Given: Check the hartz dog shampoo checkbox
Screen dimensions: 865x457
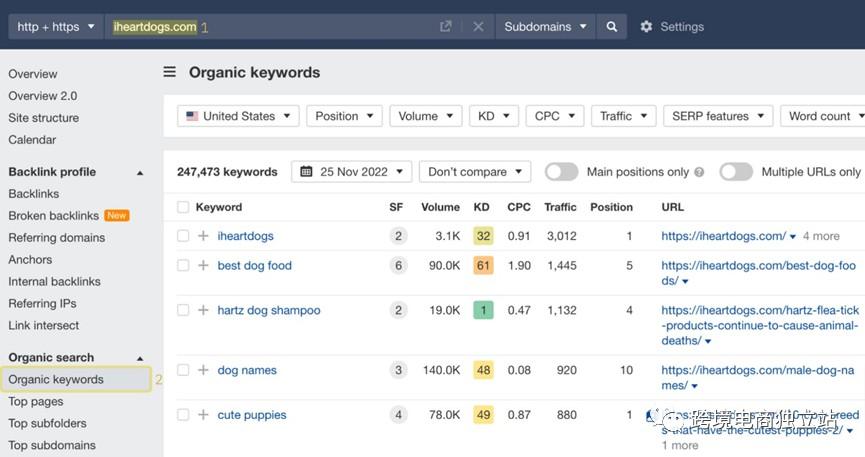Looking at the screenshot, I should tap(183, 310).
